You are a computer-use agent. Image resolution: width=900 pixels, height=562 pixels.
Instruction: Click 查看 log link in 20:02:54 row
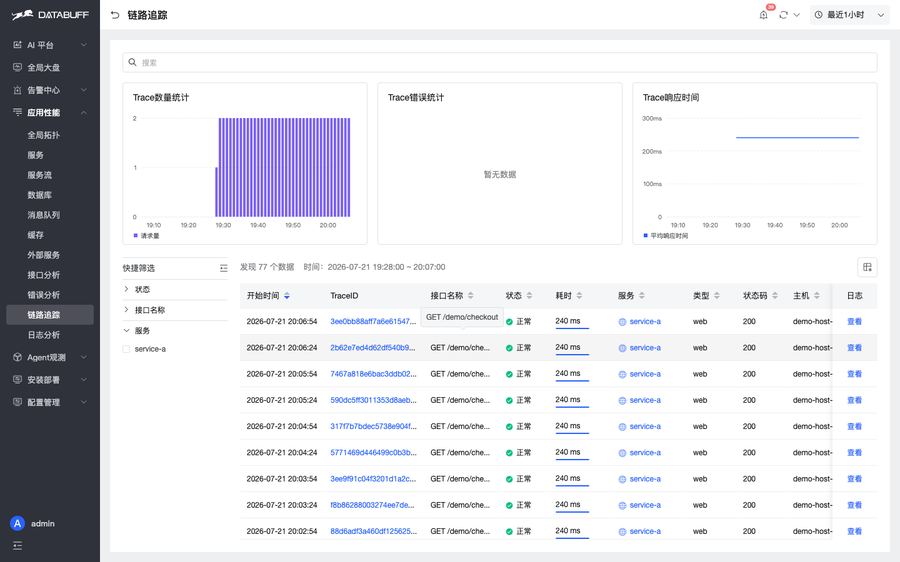tap(855, 532)
